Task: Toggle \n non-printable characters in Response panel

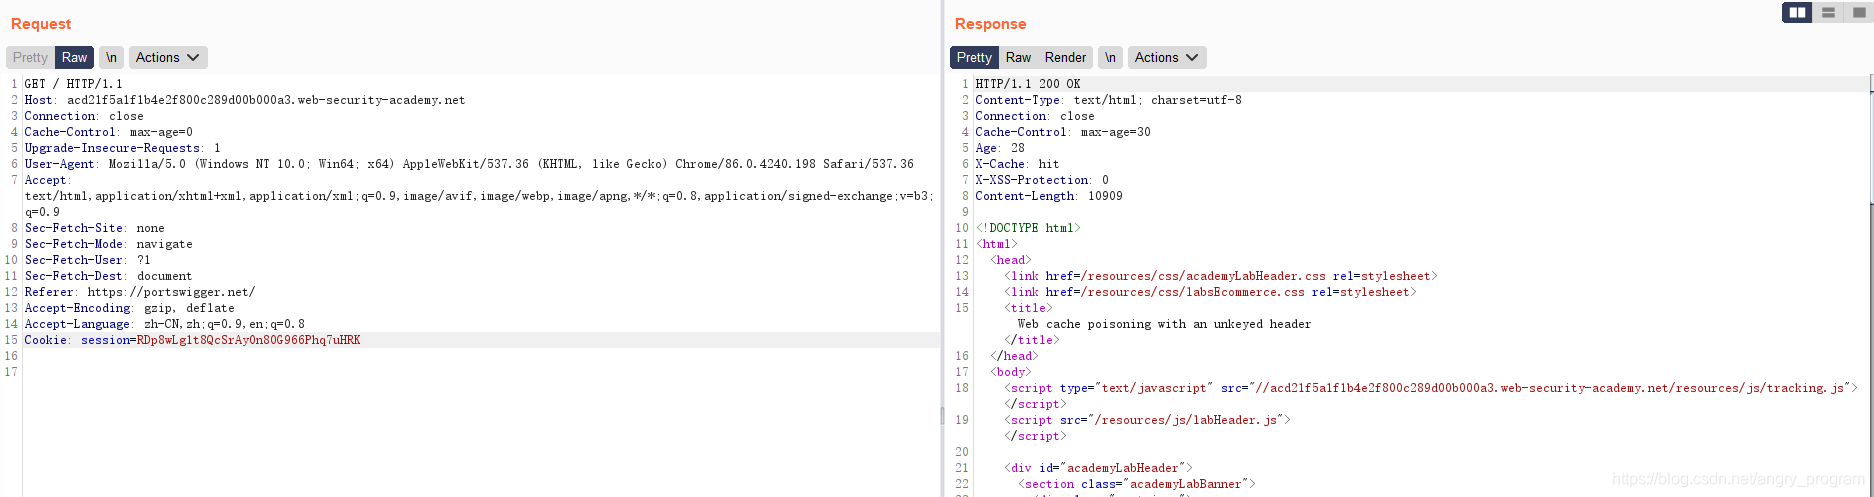Action: click(x=1110, y=57)
